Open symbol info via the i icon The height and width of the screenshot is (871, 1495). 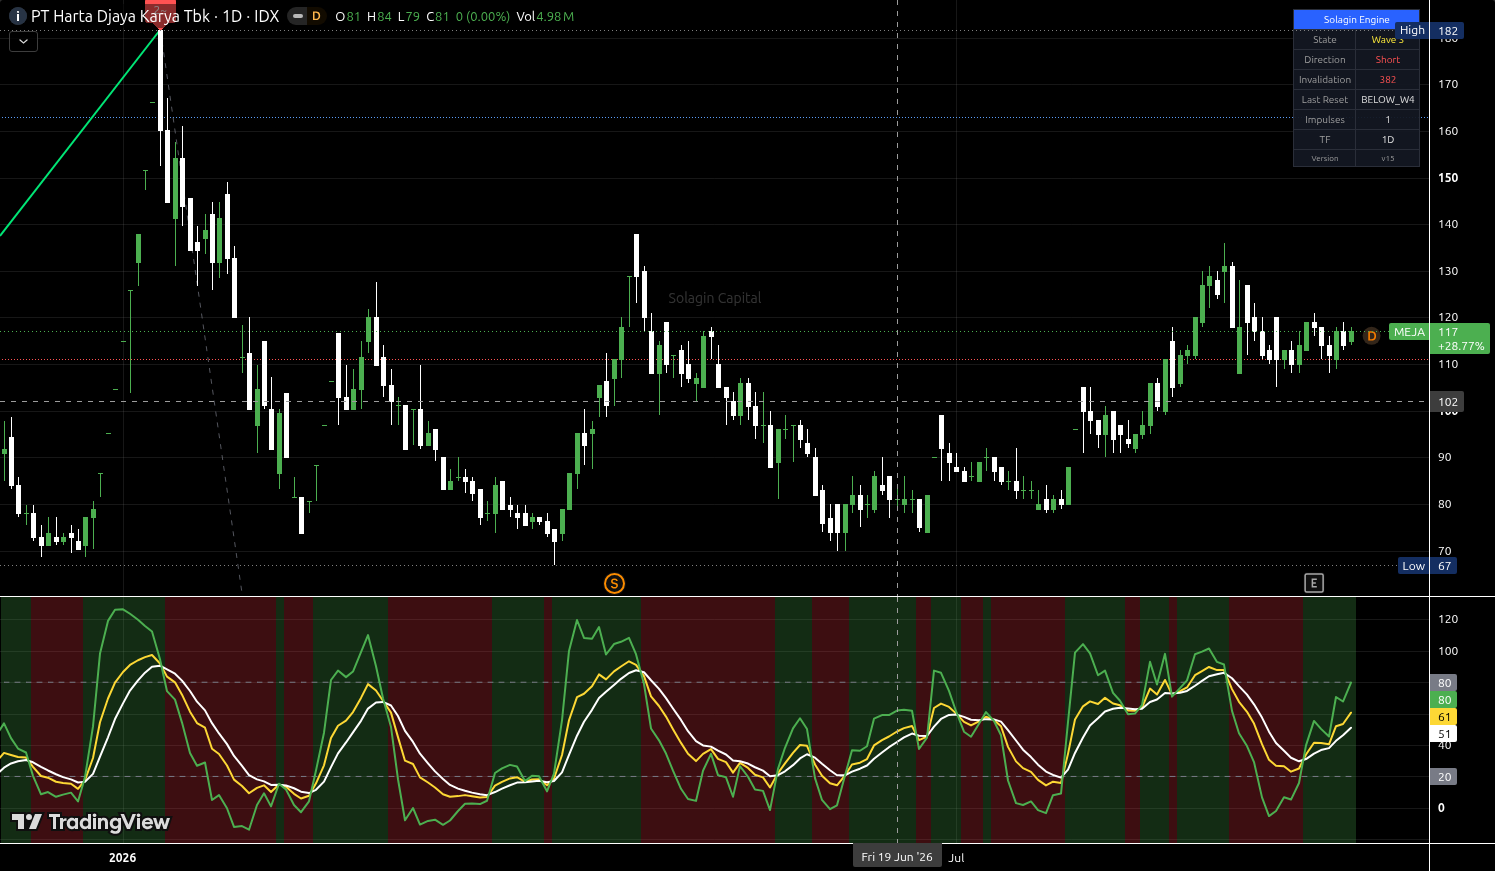pos(17,16)
